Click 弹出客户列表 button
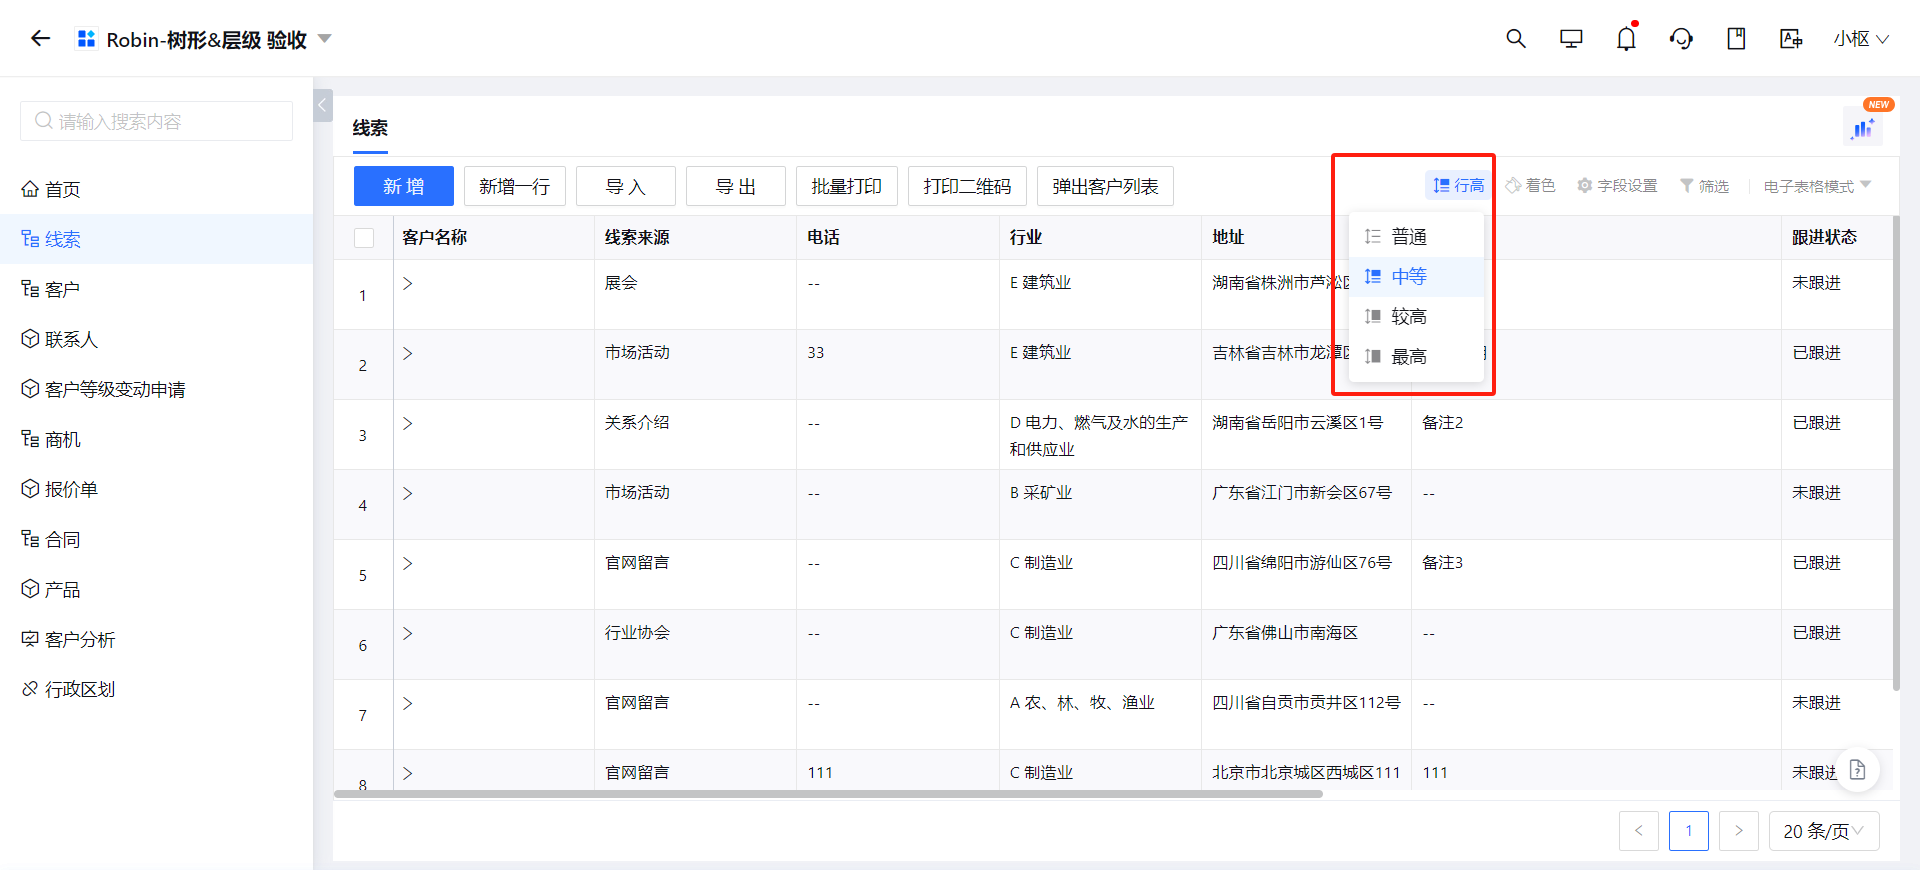Viewport: 1920px width, 870px height. click(x=1105, y=186)
